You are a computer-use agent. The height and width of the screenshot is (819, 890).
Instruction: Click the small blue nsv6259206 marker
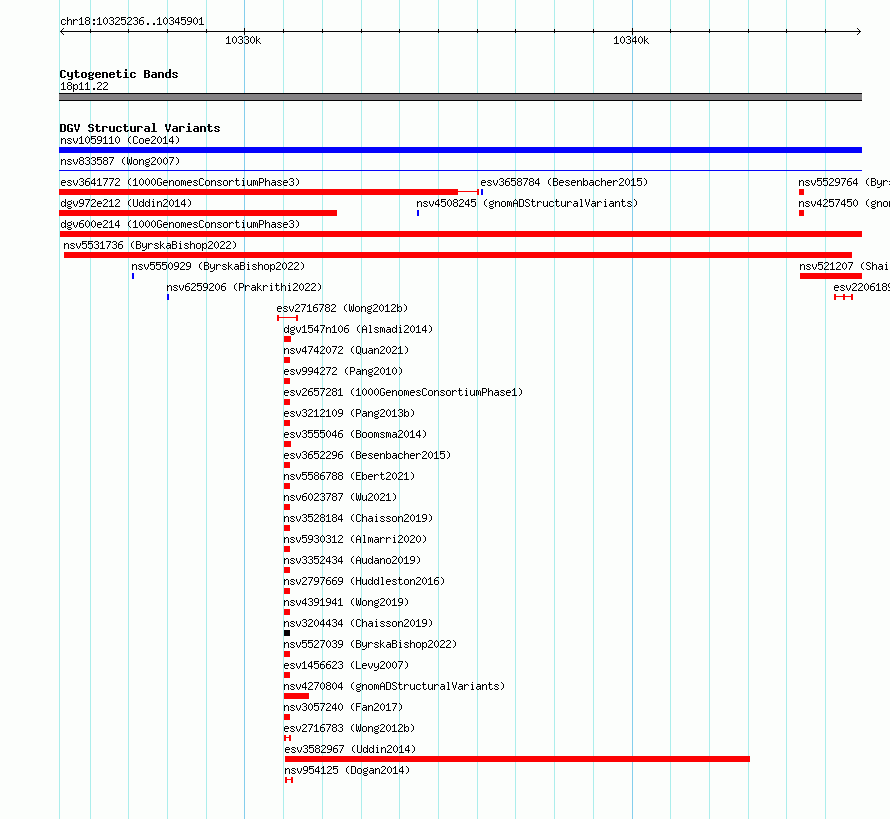[168, 297]
